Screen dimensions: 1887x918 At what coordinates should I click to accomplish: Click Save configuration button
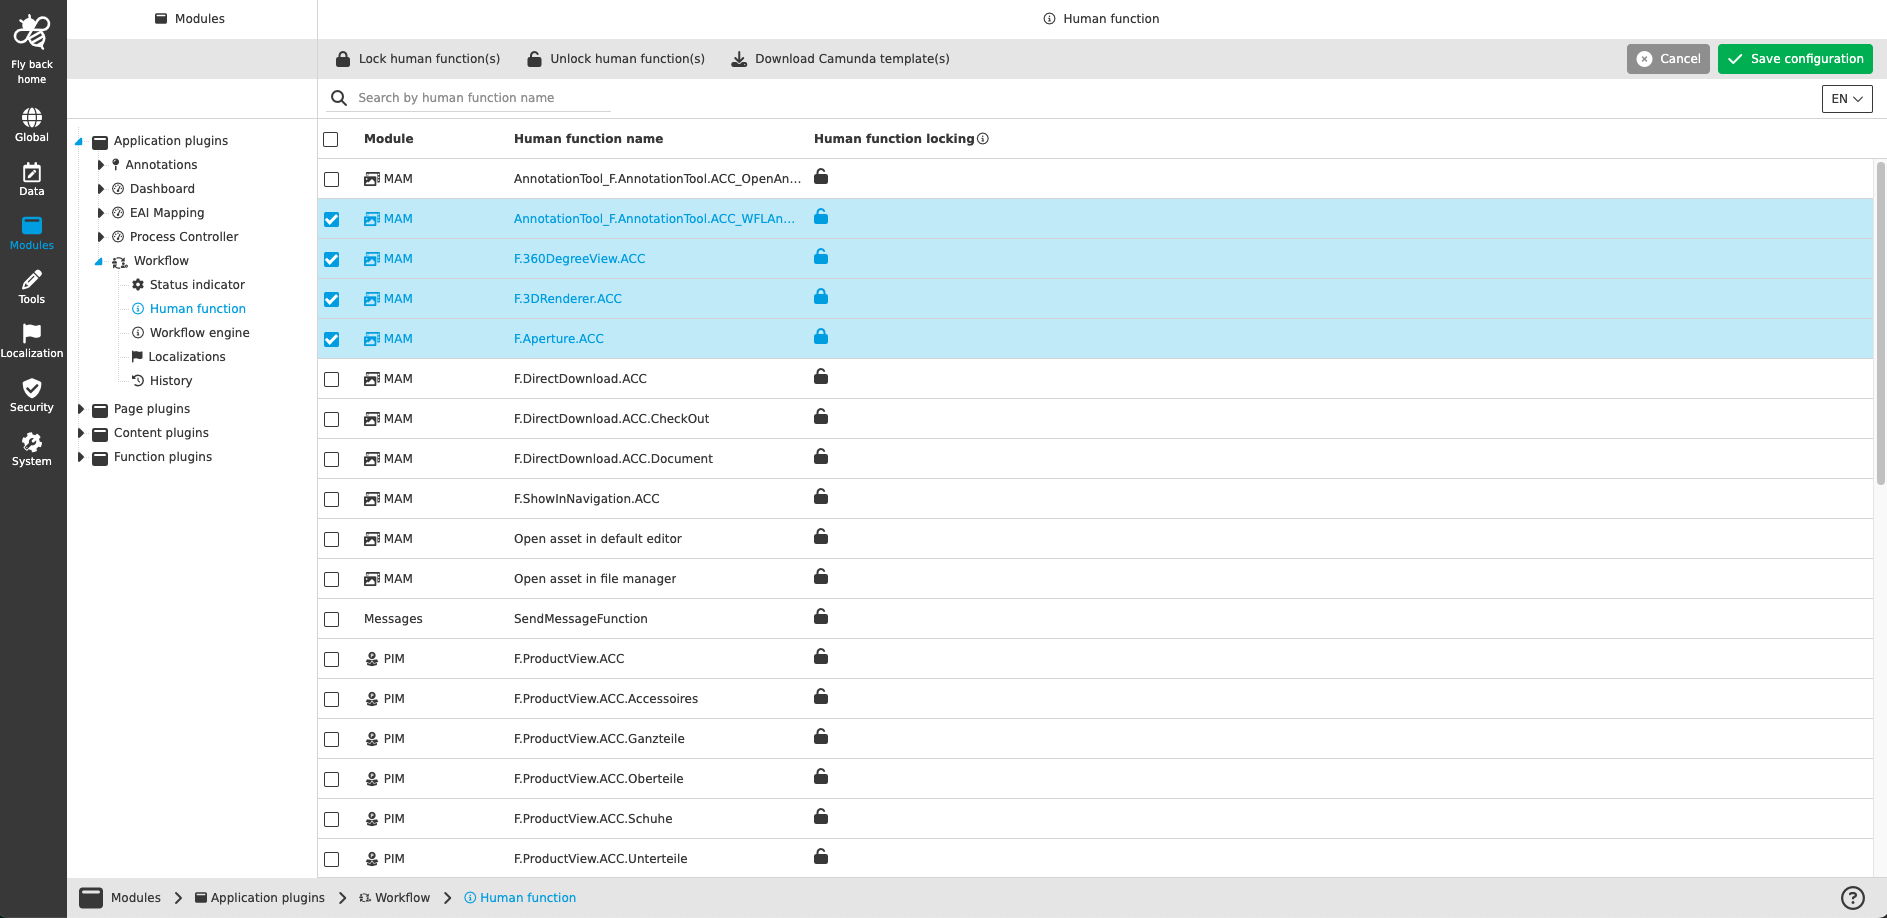[x=1795, y=58]
